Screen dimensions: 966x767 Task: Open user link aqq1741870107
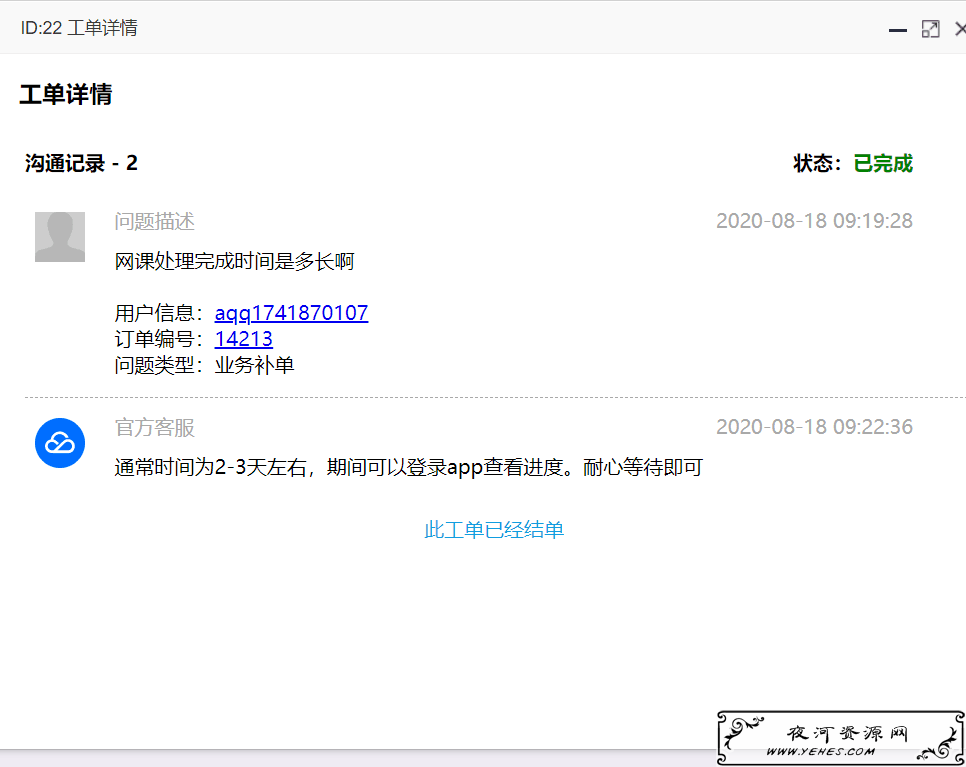[x=291, y=313]
